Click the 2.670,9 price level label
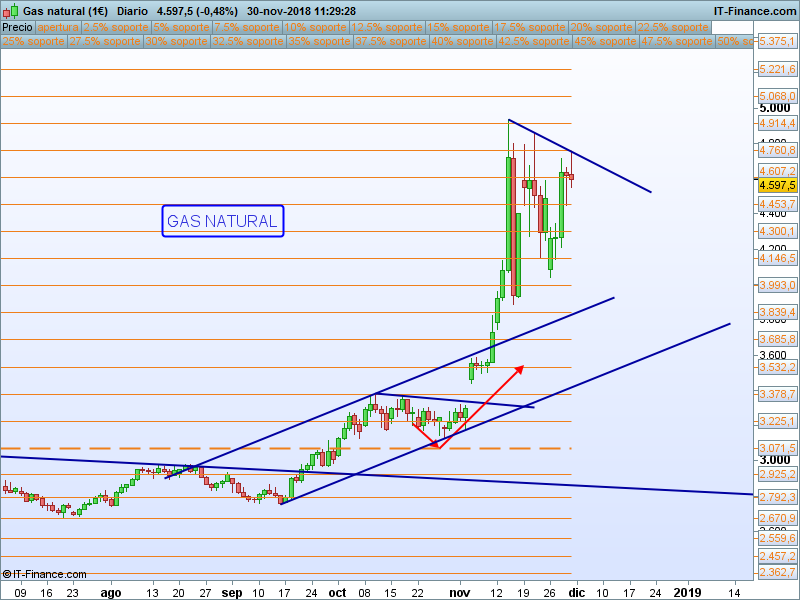The width and height of the screenshot is (800, 600). (x=777, y=518)
